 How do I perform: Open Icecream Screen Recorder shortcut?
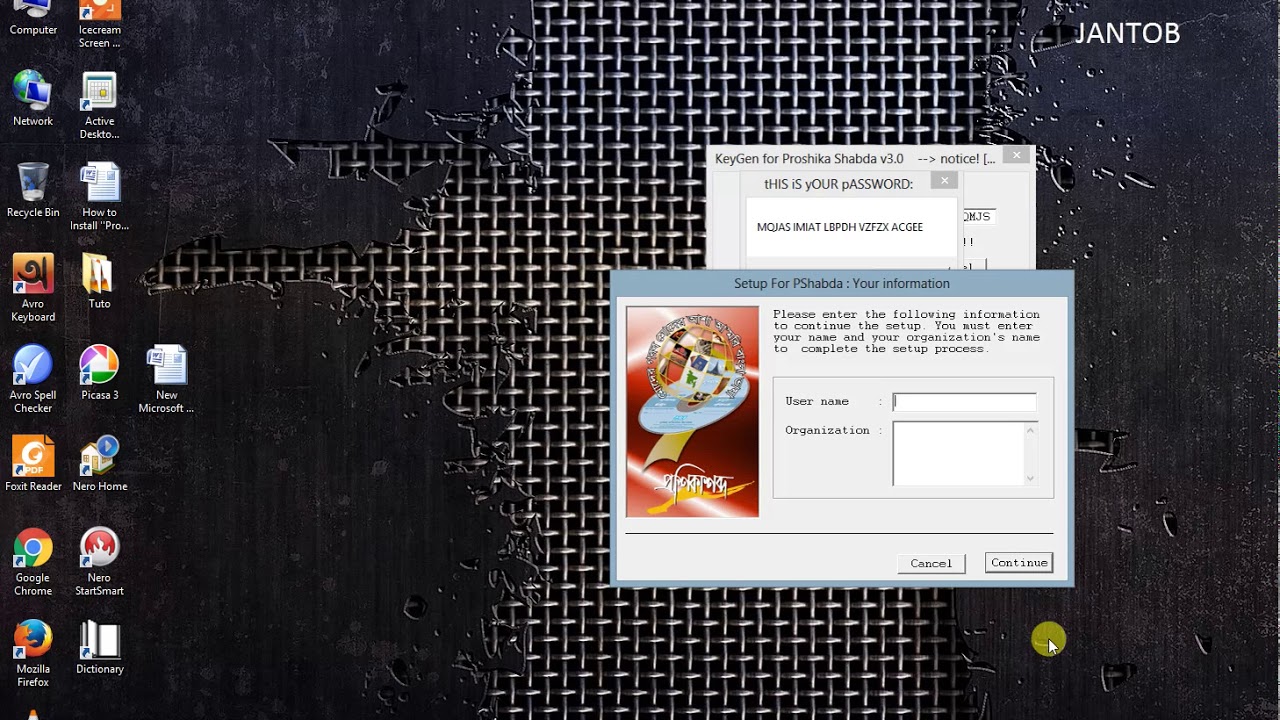[99, 23]
